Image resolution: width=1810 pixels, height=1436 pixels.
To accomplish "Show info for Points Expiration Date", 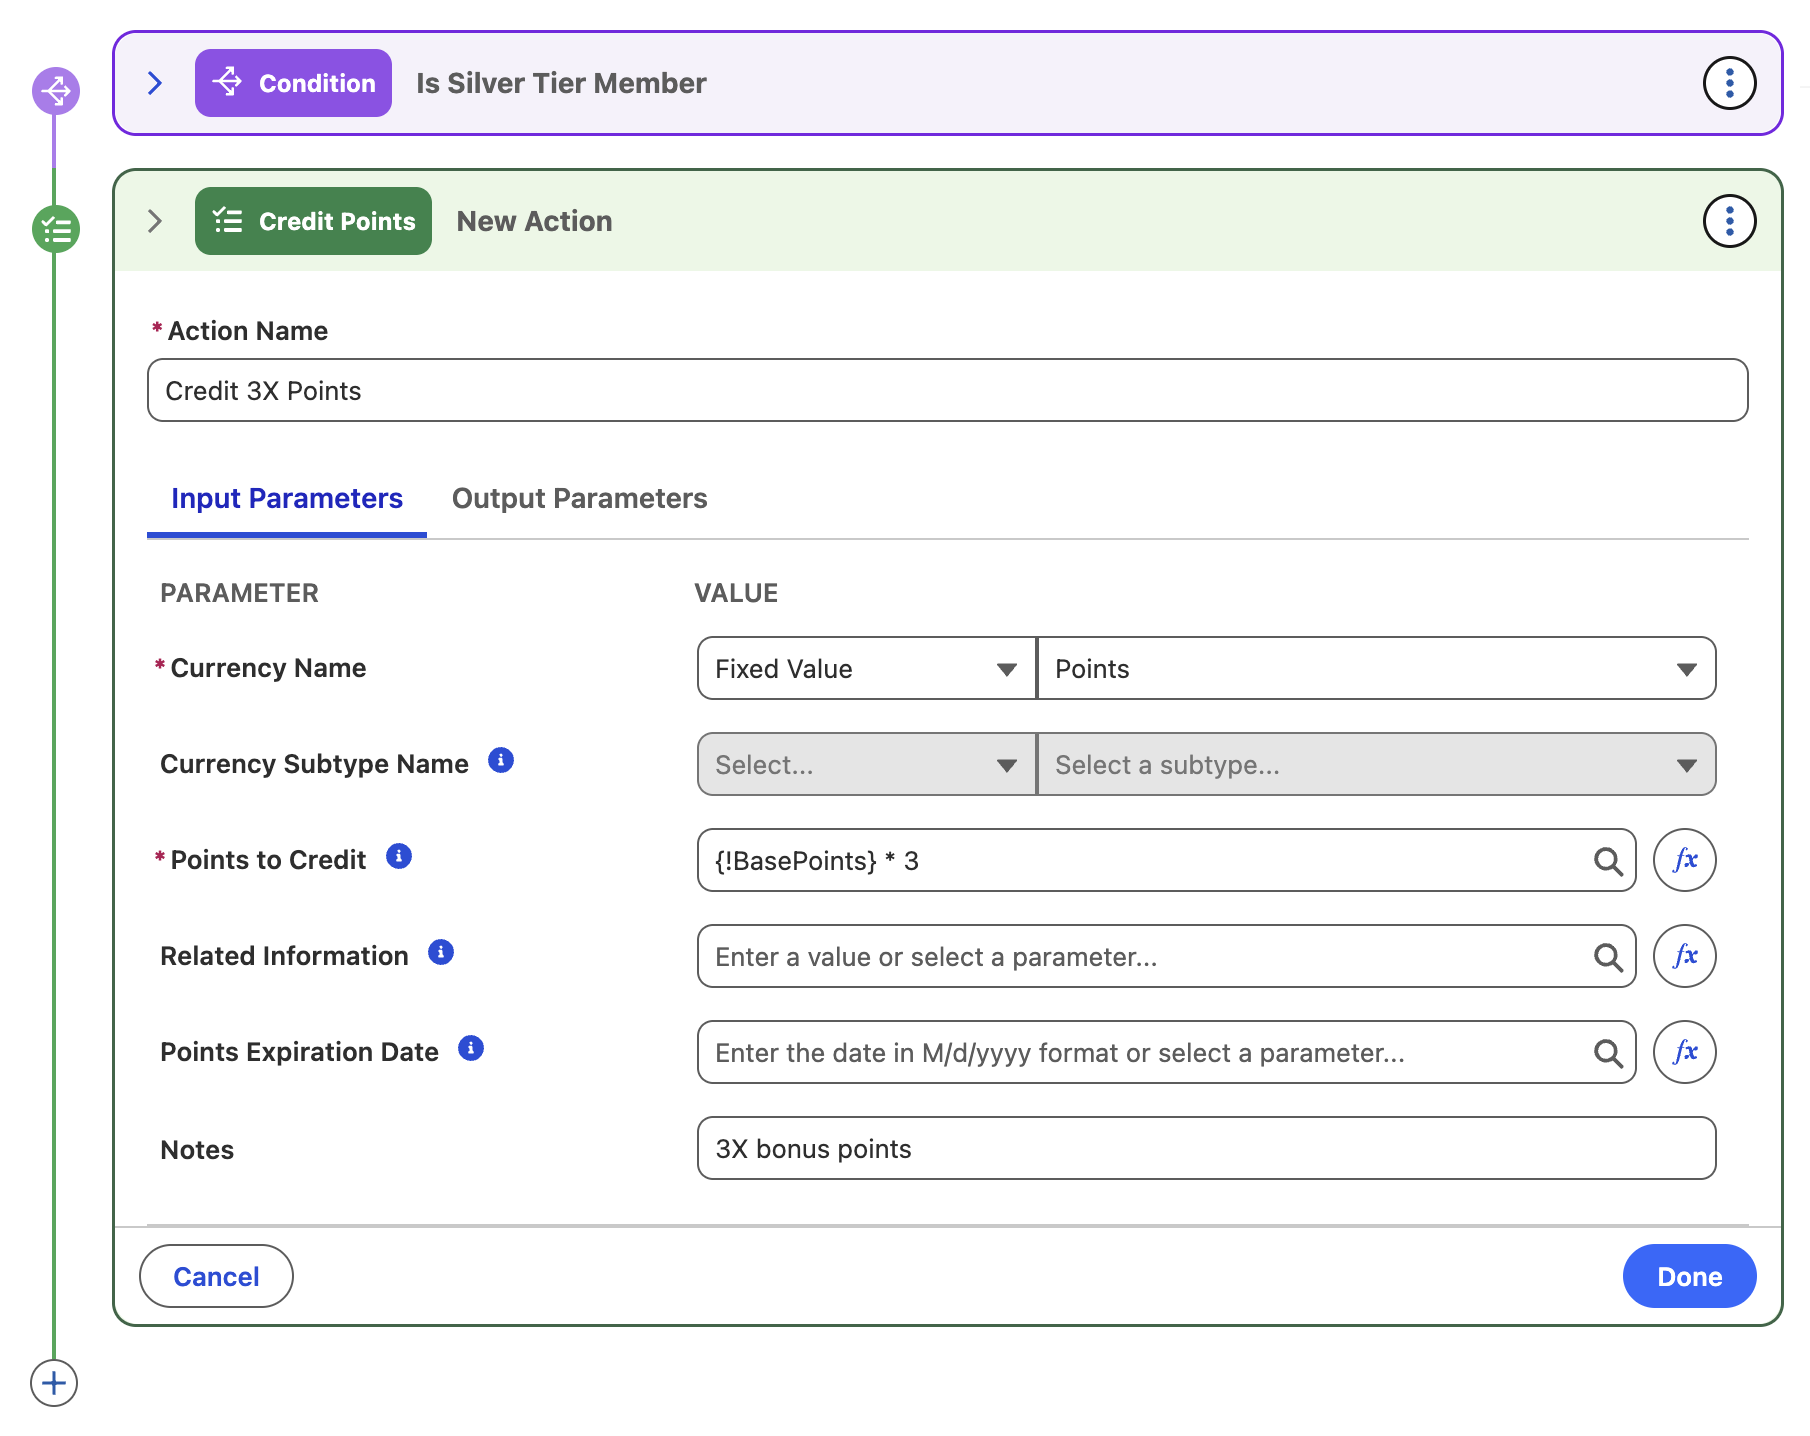I will click(x=471, y=1049).
